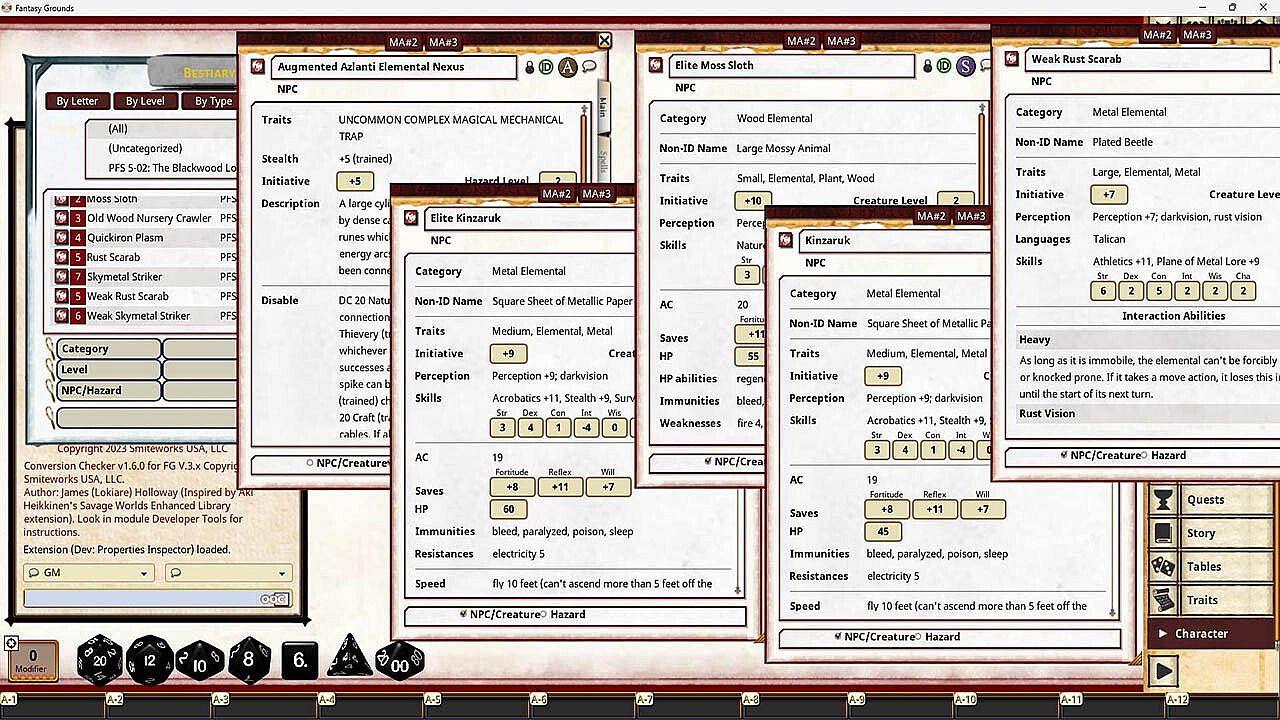
Task: Roll the d12 die
Action: click(x=150, y=660)
